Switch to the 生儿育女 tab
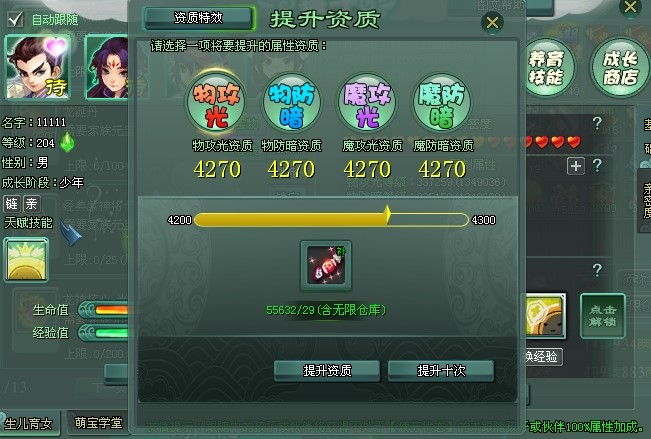651x439 pixels. tap(29, 424)
